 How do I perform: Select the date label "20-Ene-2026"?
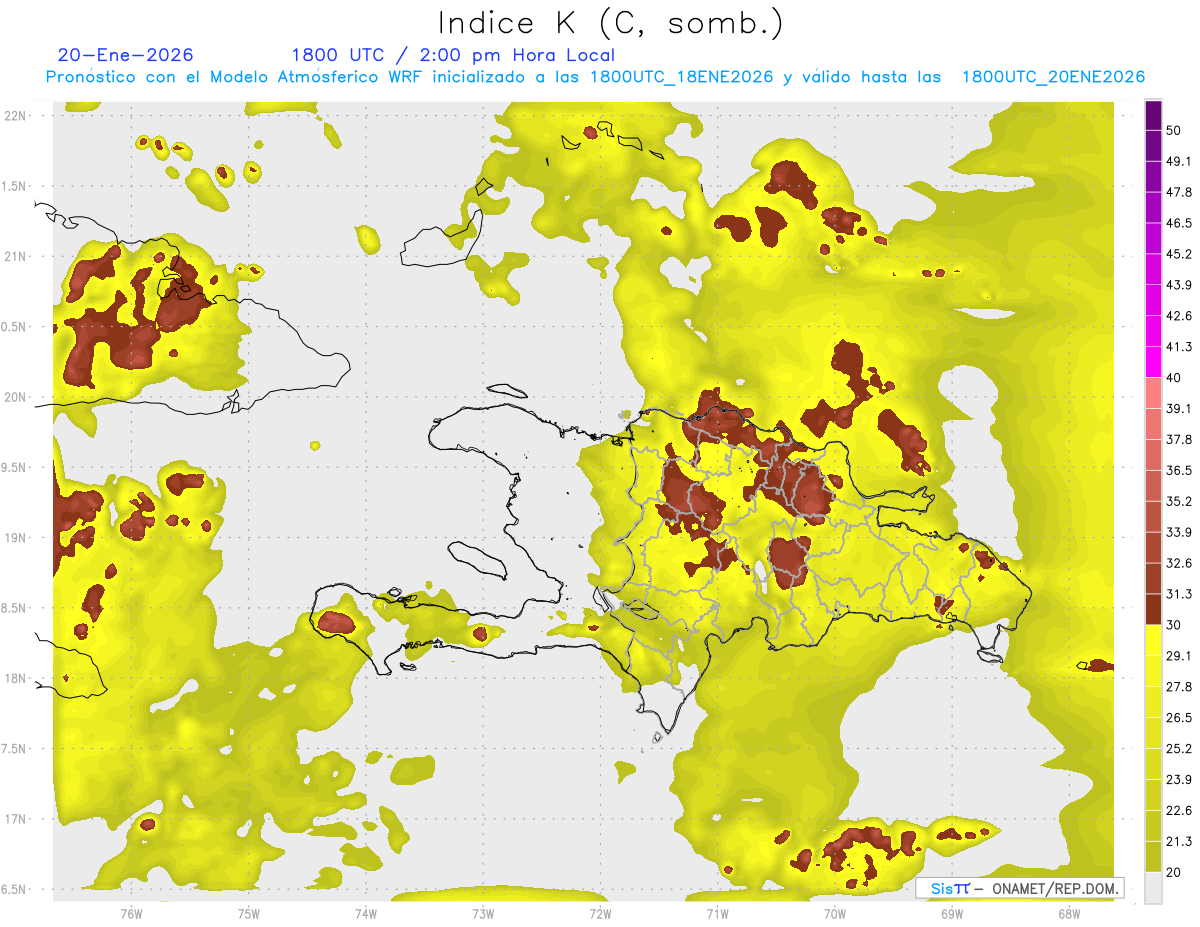126,55
